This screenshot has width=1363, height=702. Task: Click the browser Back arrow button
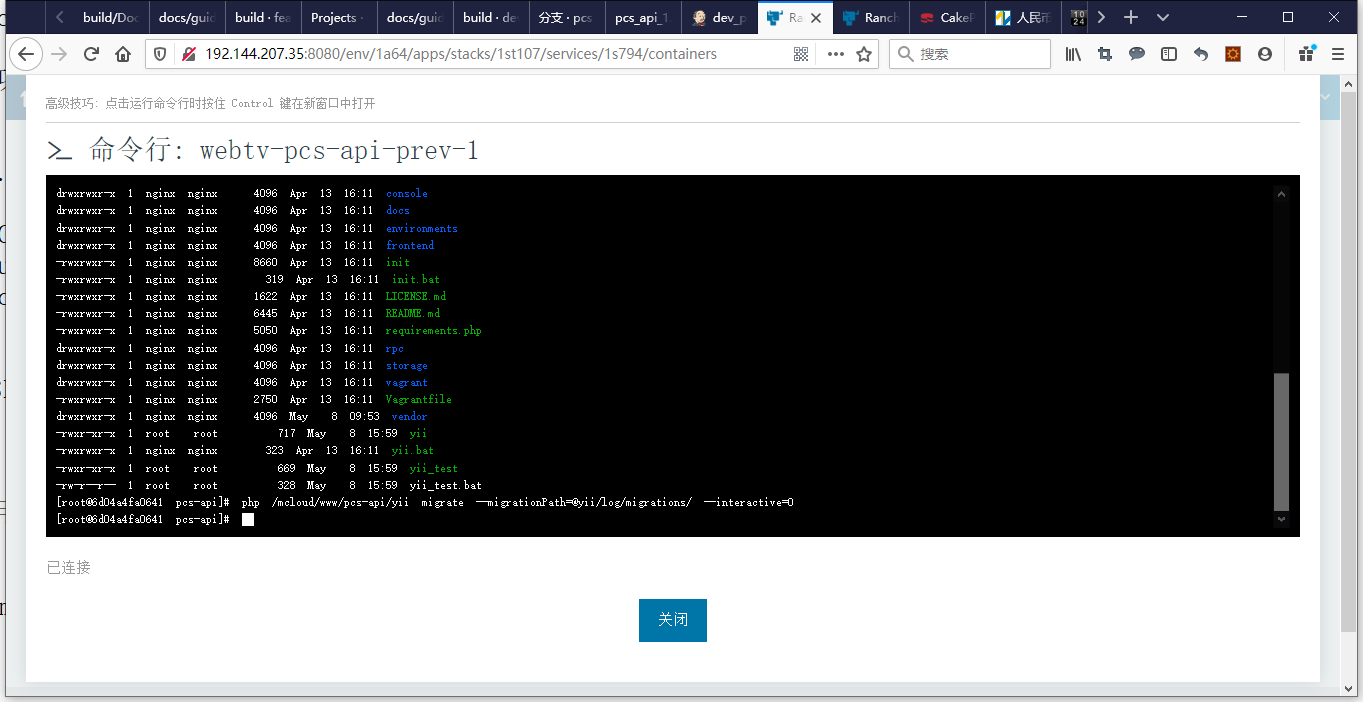click(x=25, y=54)
